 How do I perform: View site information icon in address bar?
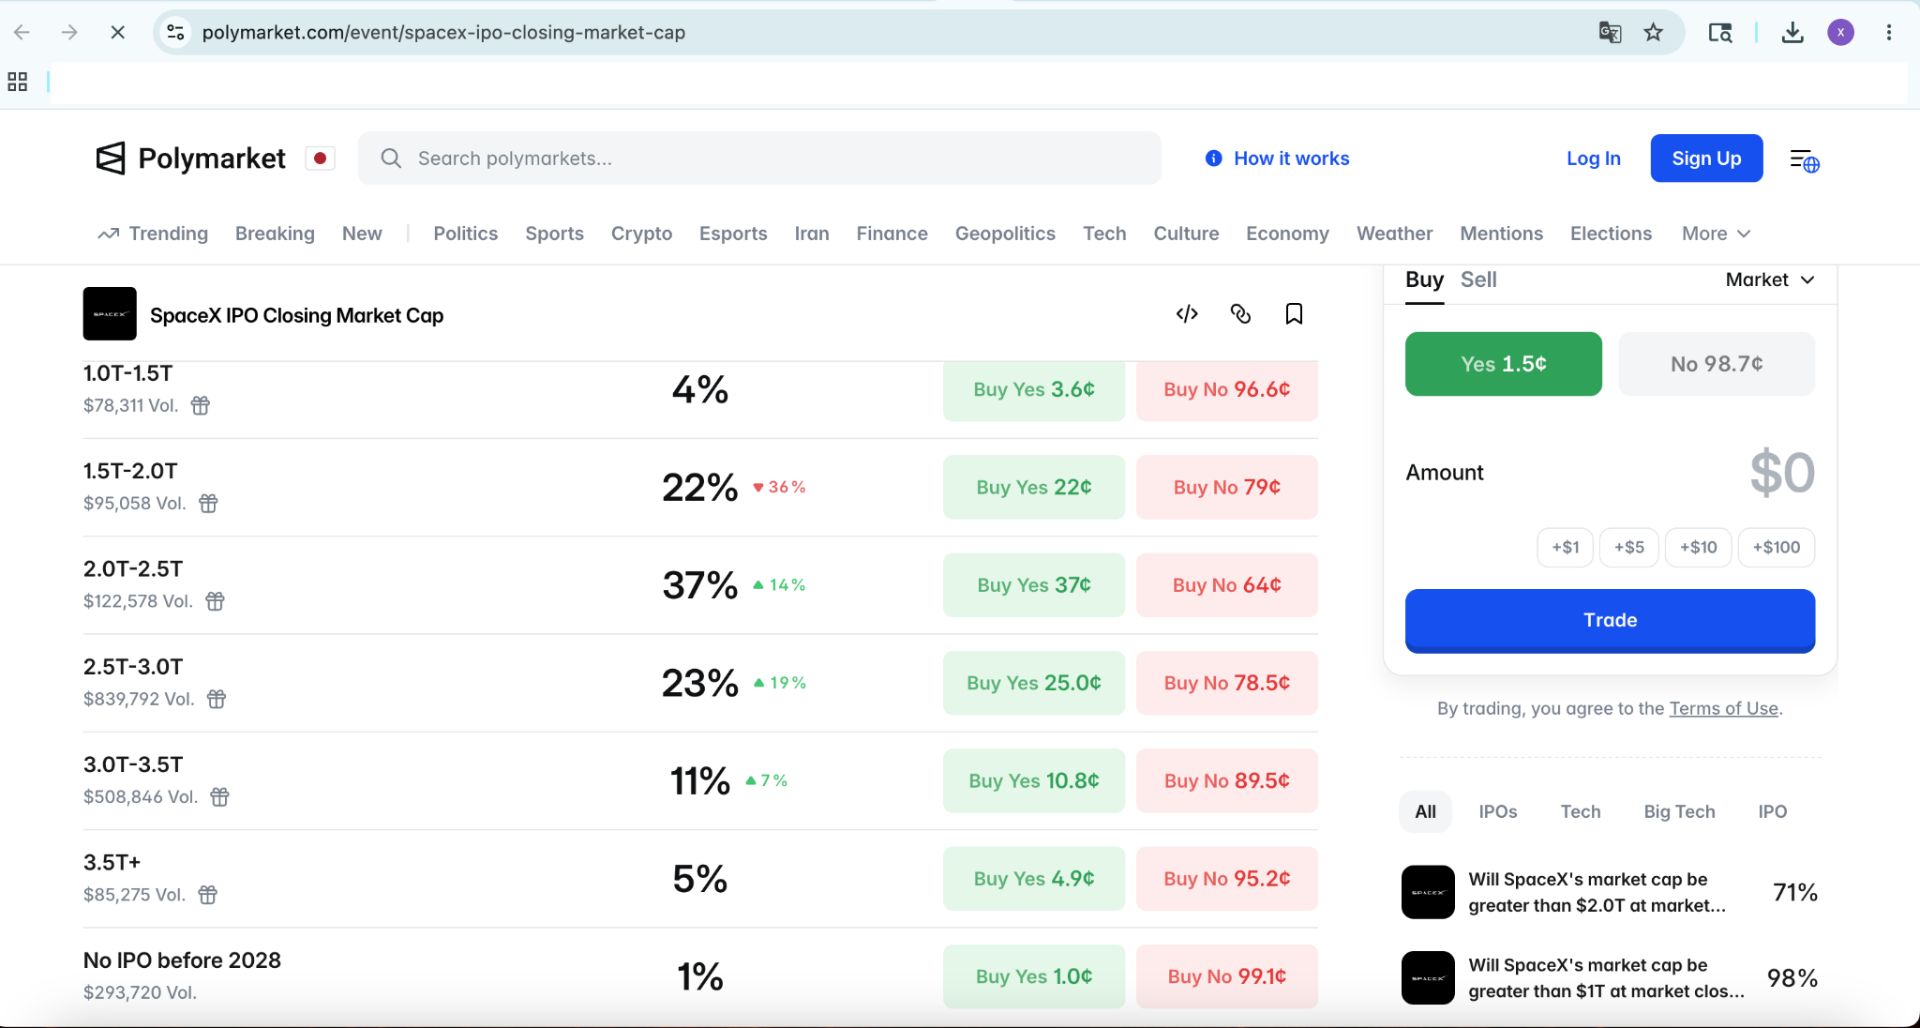point(176,32)
